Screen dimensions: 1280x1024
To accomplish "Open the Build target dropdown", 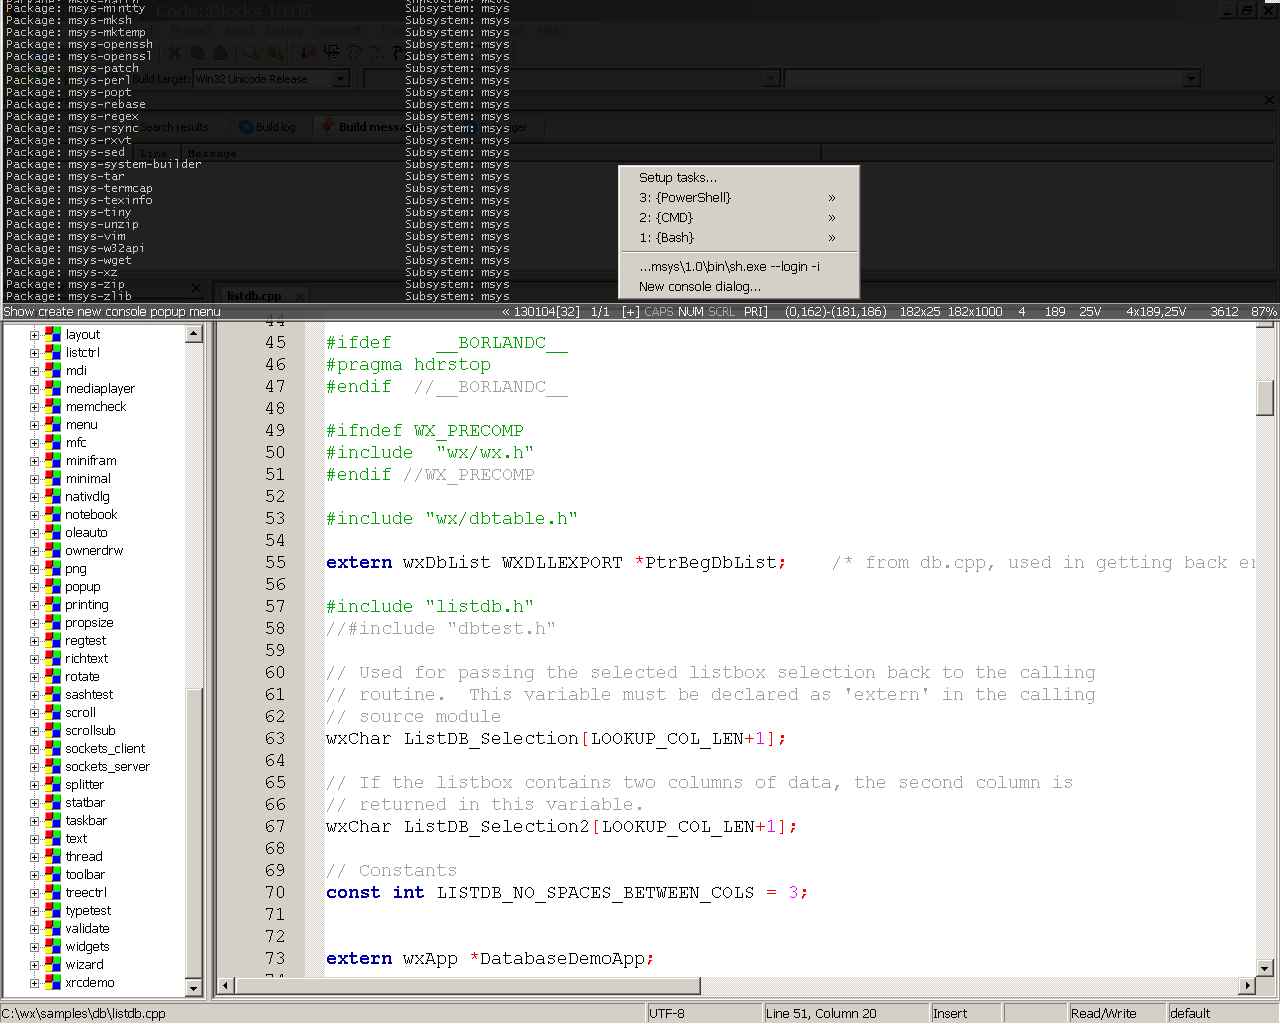I will pyautogui.click(x=340, y=79).
